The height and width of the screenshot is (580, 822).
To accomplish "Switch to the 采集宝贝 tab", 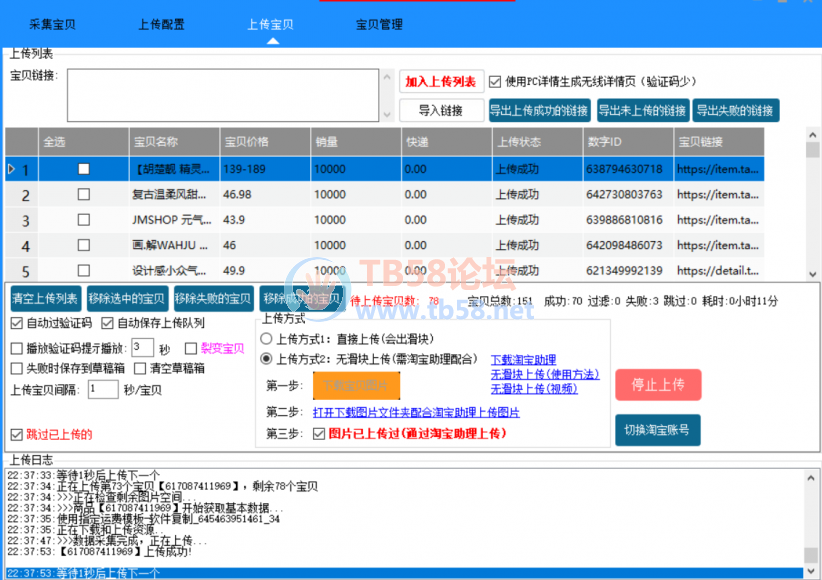I will tap(52, 24).
